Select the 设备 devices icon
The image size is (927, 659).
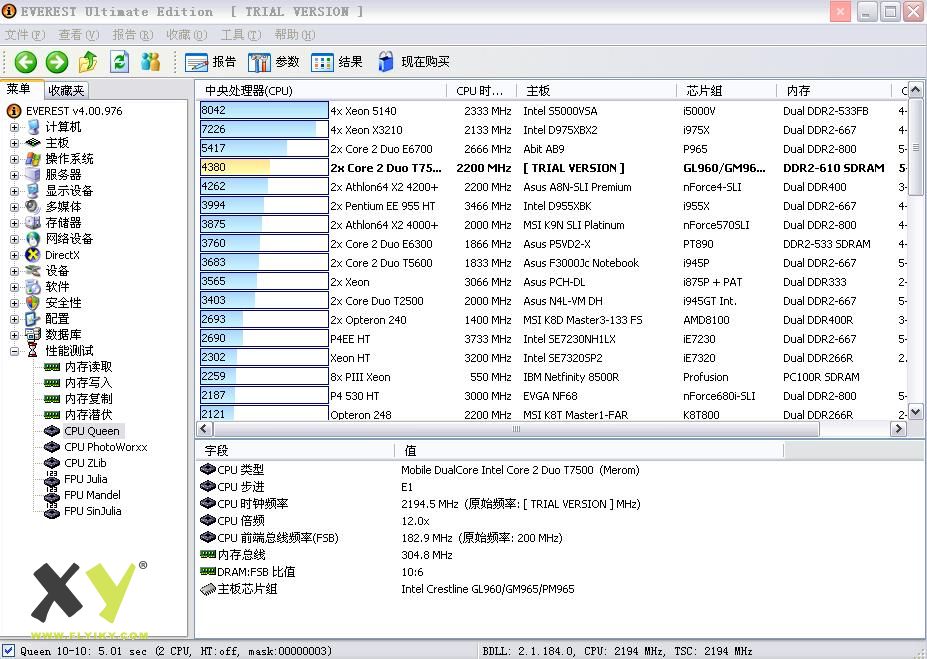point(33,271)
